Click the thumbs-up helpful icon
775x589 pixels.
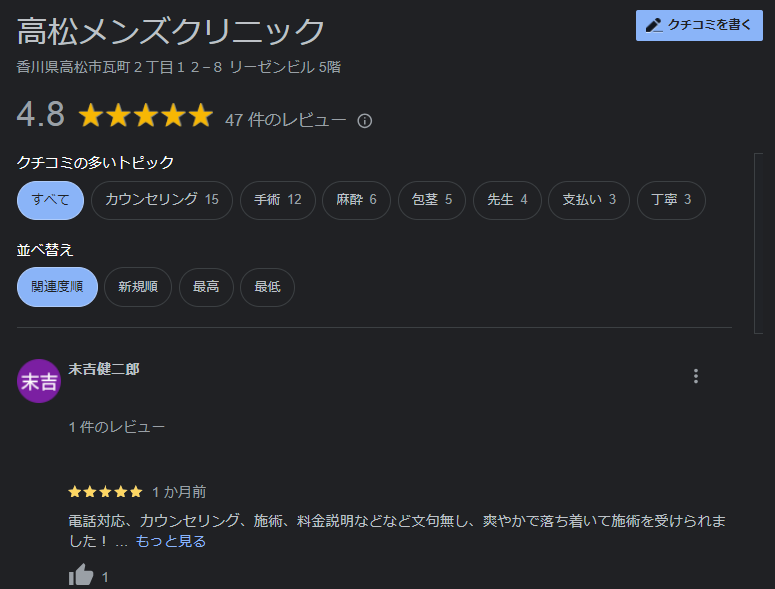pos(81,575)
